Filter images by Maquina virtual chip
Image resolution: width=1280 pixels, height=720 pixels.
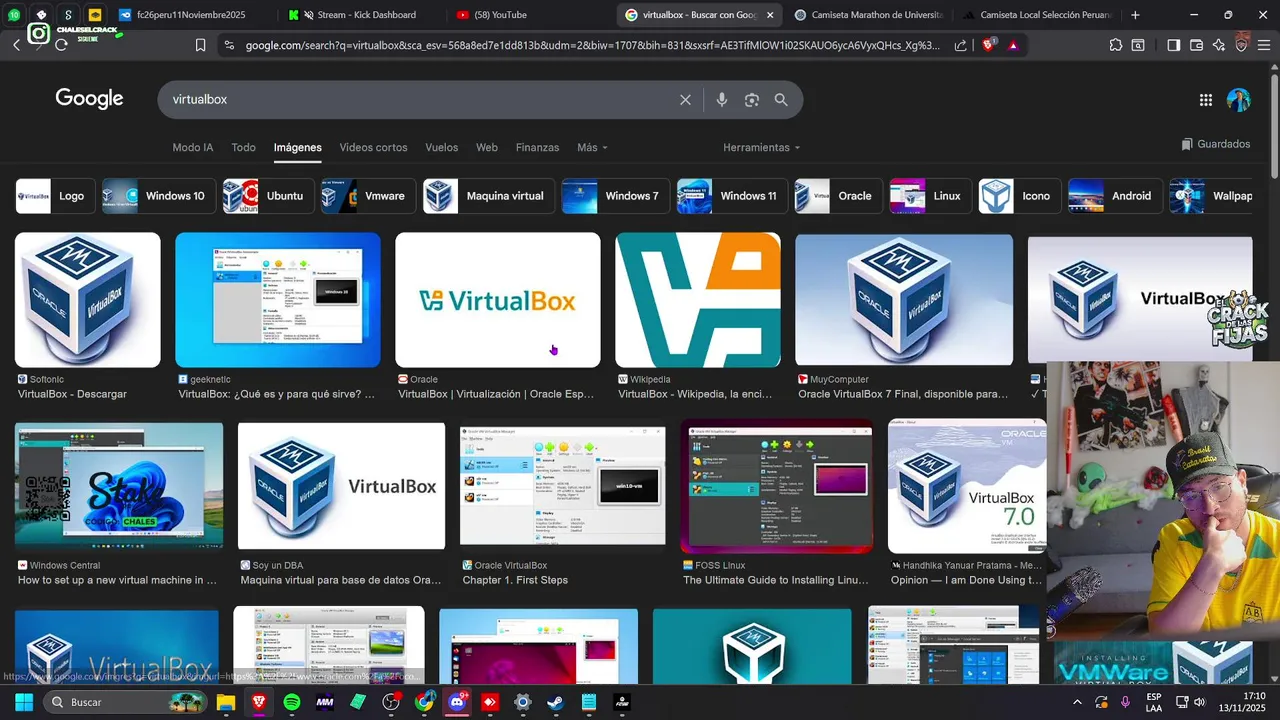click(488, 196)
